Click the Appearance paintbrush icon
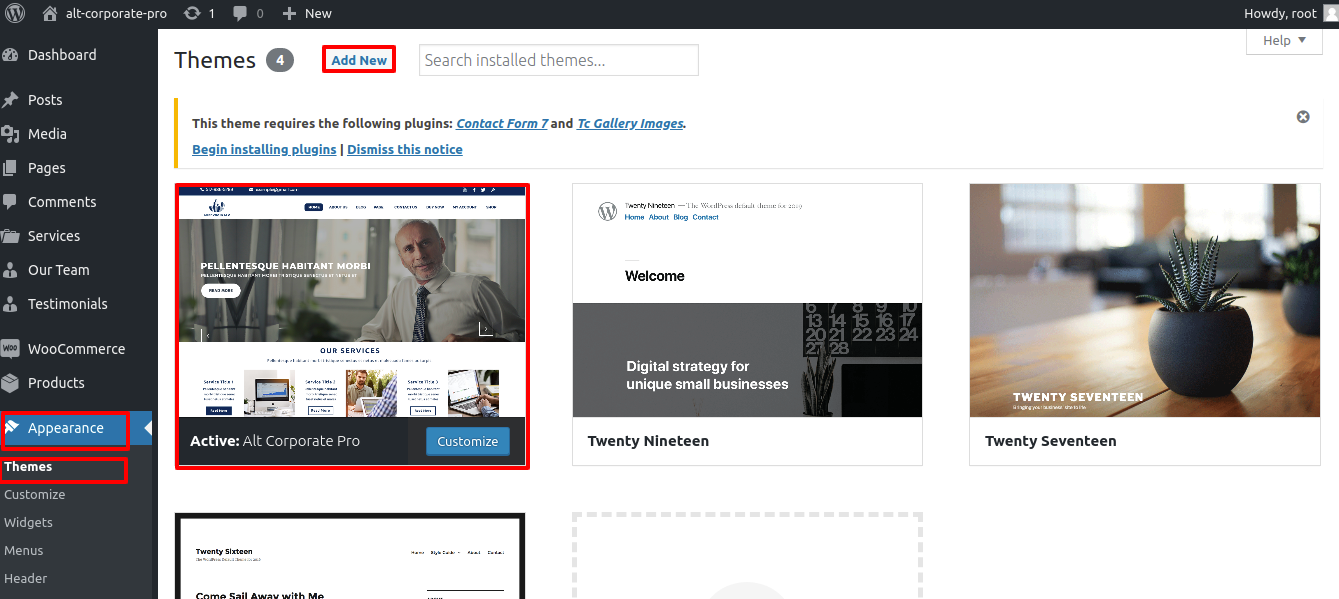The height and width of the screenshot is (599, 1339). 13,428
